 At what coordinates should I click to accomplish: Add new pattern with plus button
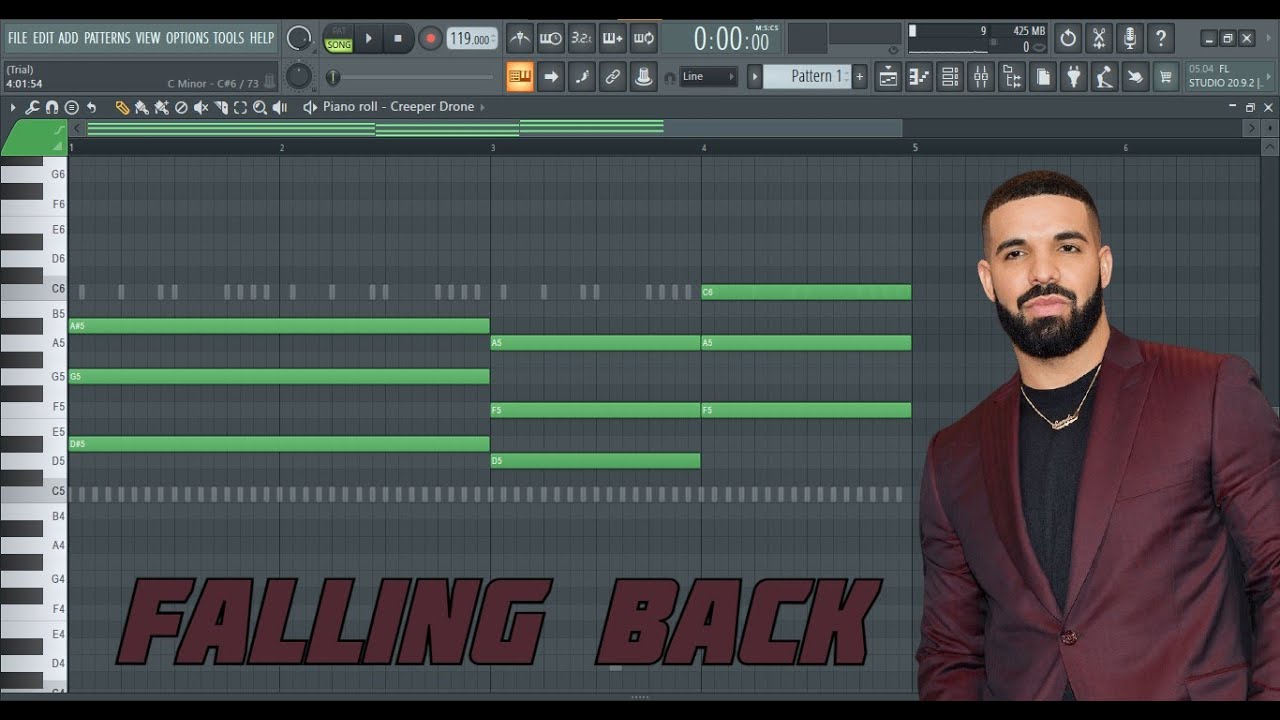coord(859,76)
